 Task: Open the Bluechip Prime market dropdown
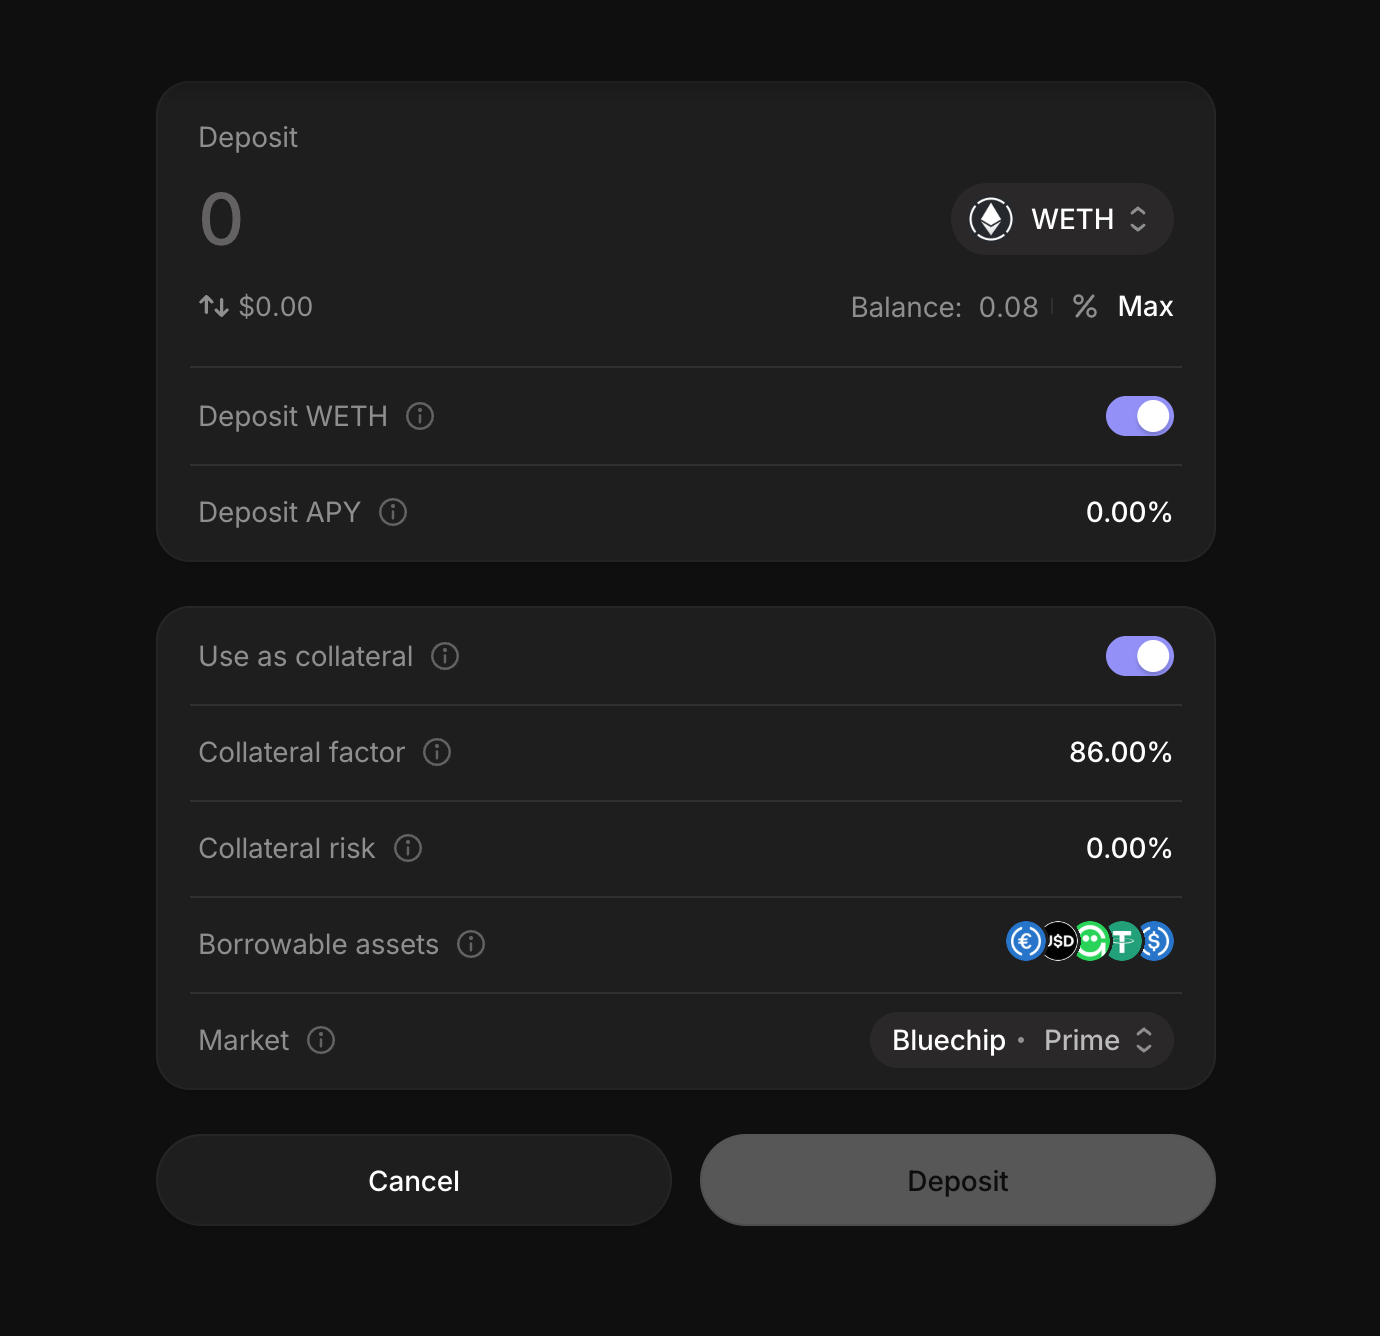click(1021, 1040)
